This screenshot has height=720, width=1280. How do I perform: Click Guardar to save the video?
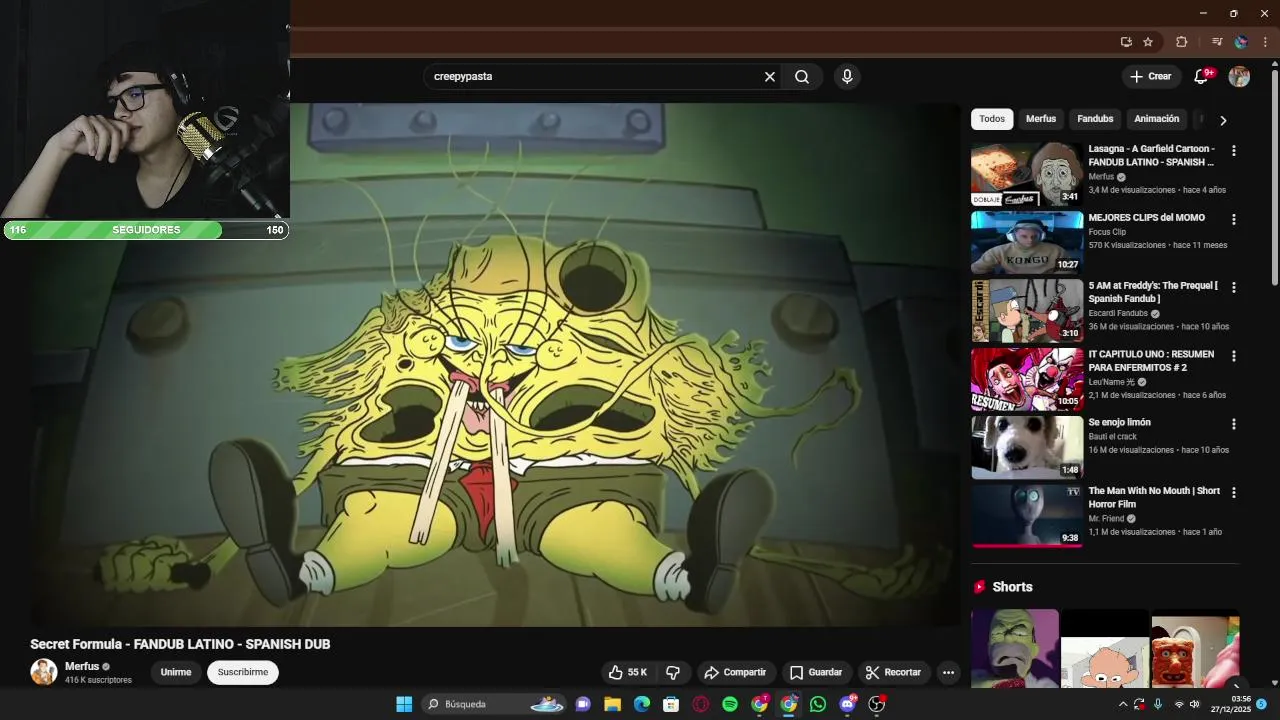click(x=816, y=672)
